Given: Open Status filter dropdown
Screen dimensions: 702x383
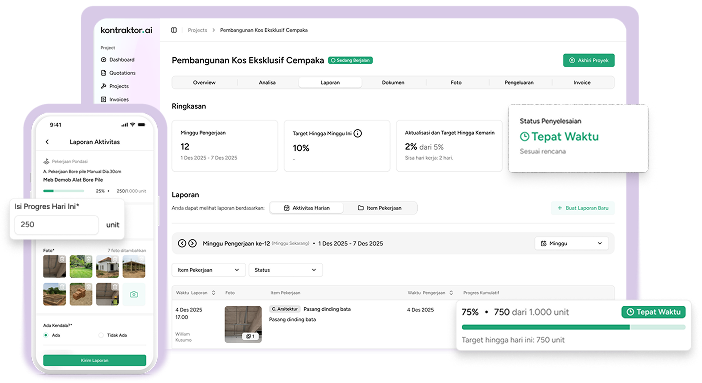Looking at the screenshot, I should [x=286, y=270].
